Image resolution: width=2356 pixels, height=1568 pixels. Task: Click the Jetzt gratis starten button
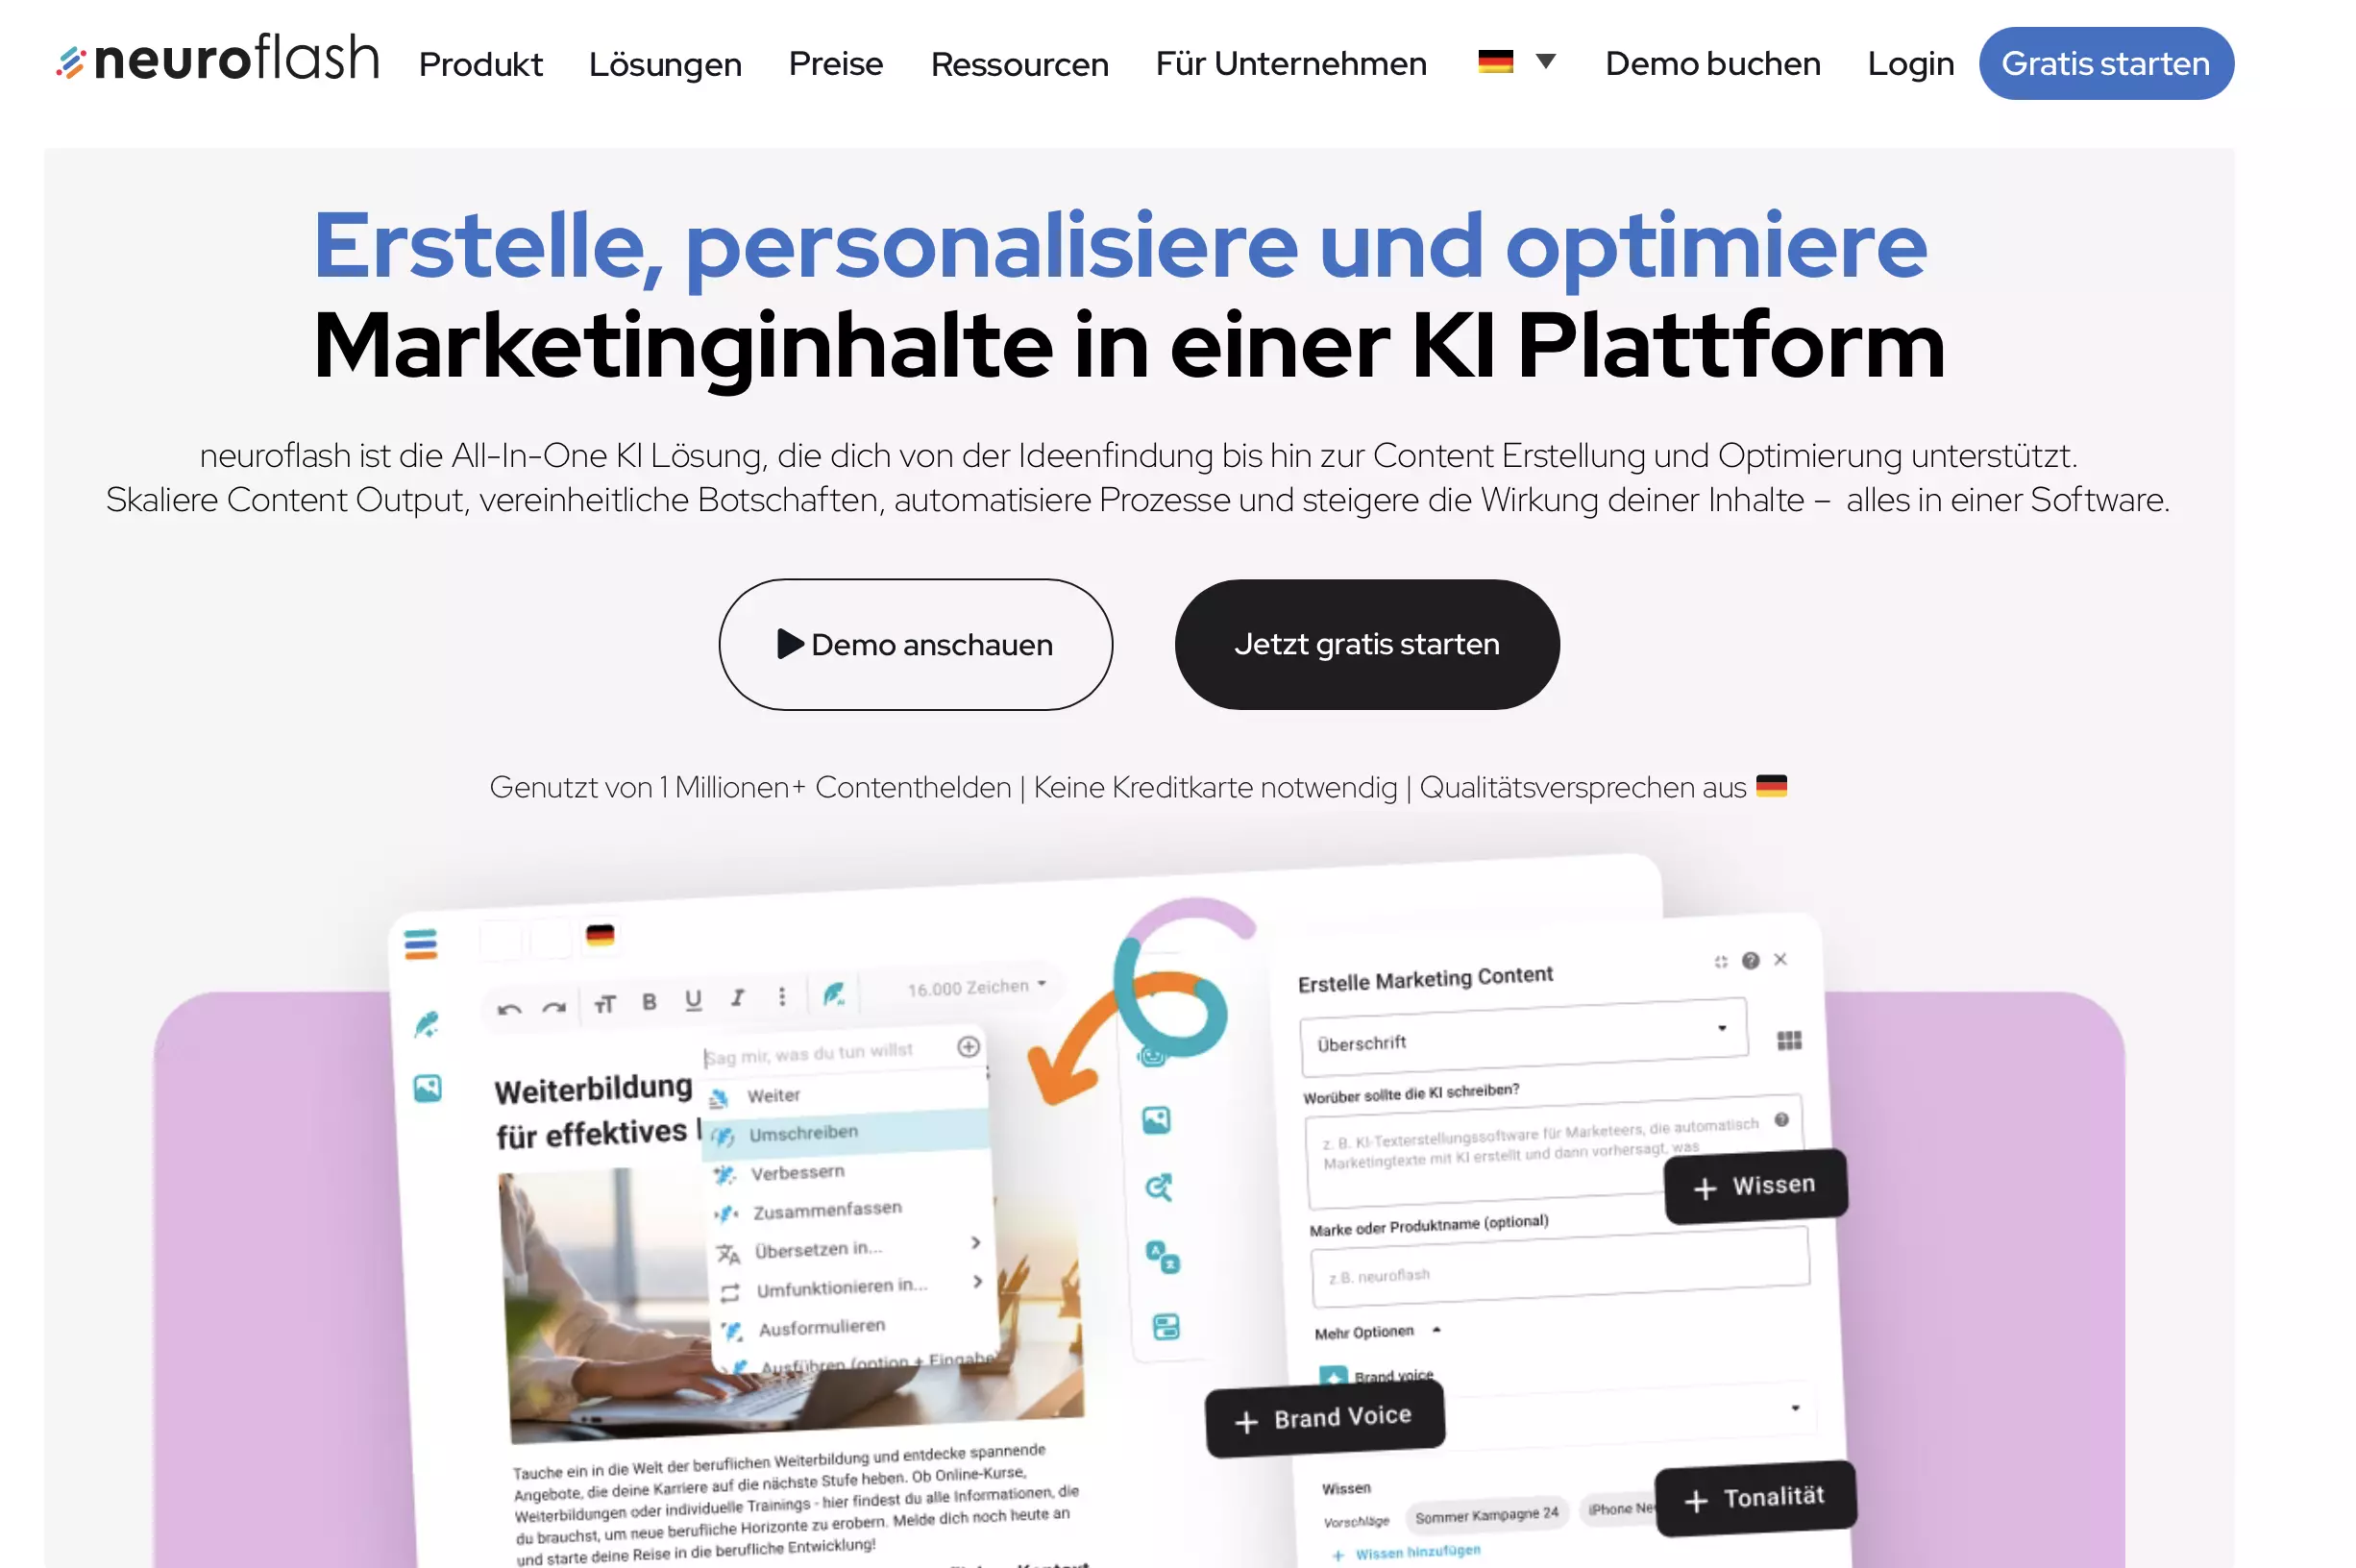click(1365, 644)
